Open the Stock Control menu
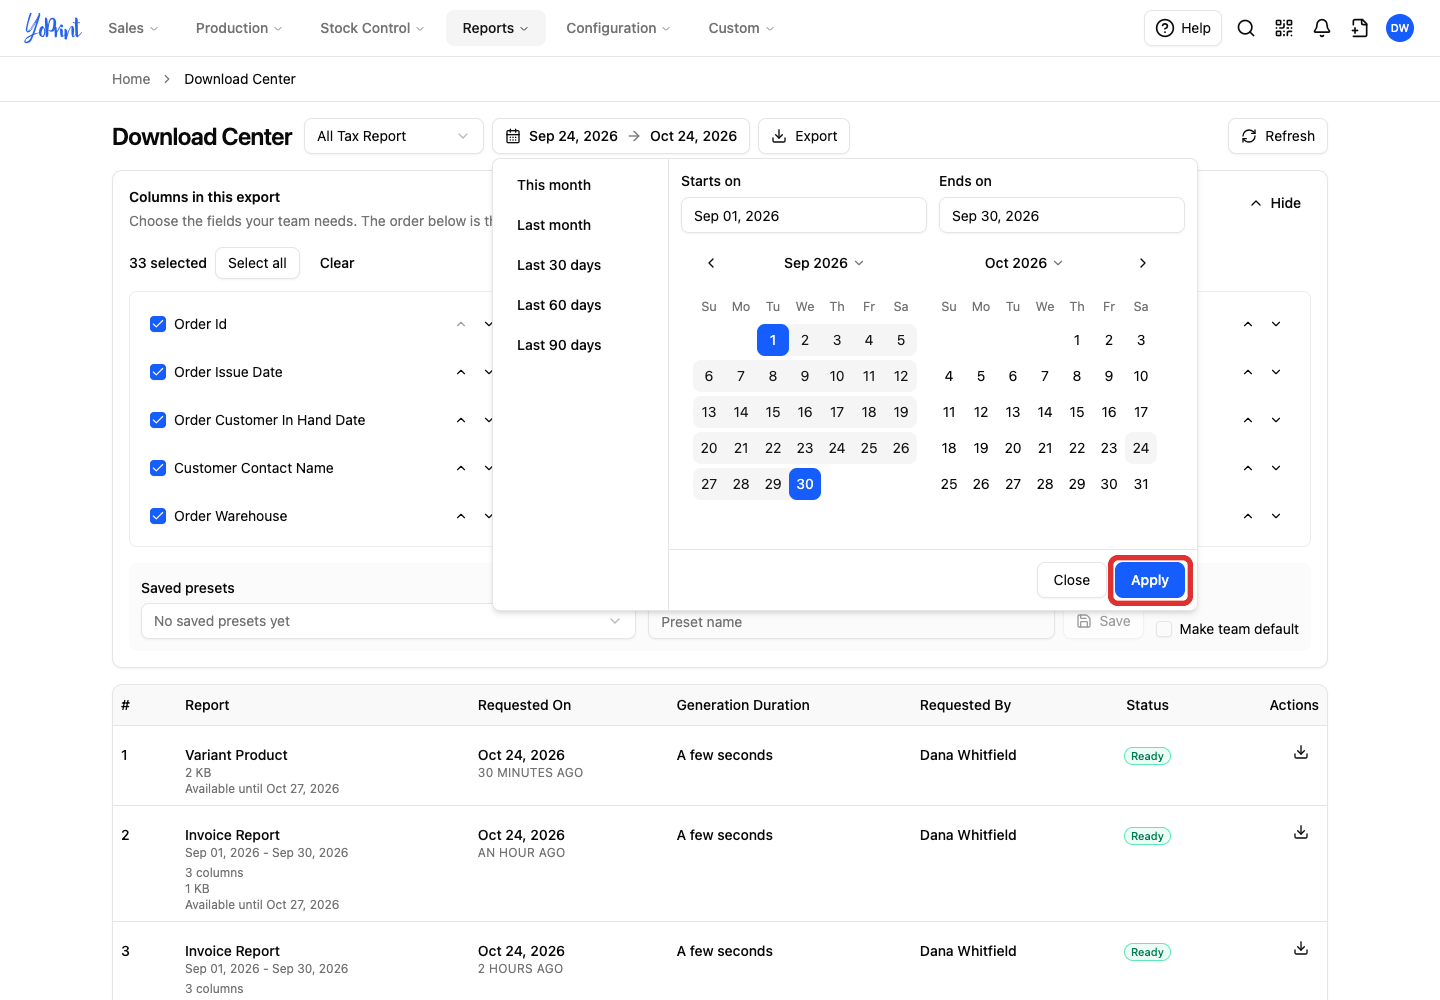This screenshot has width=1440, height=1000. tap(372, 28)
